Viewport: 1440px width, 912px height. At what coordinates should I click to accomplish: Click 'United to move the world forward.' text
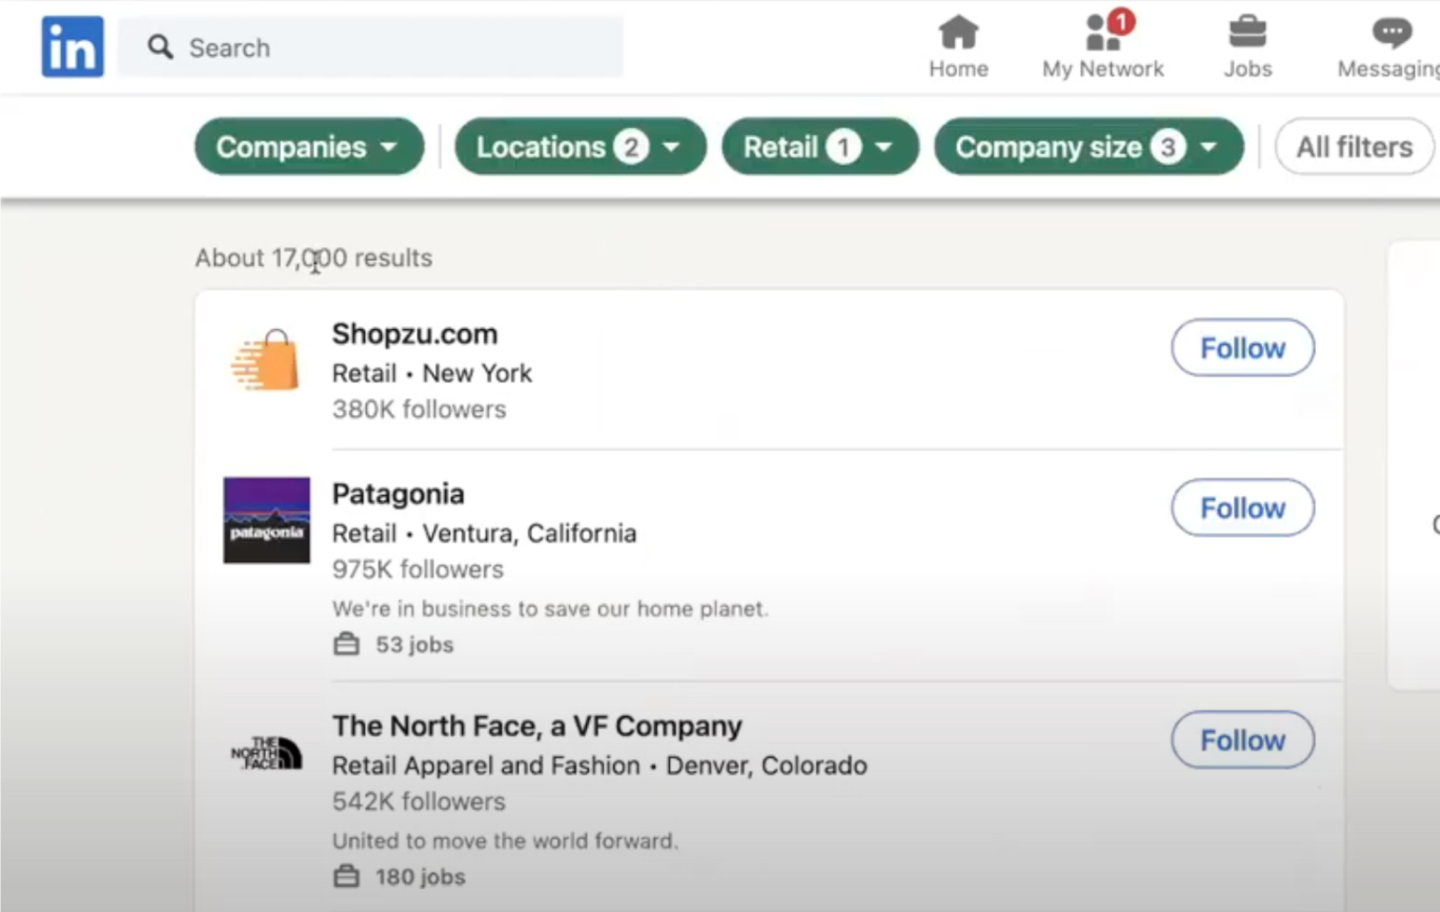click(x=505, y=841)
